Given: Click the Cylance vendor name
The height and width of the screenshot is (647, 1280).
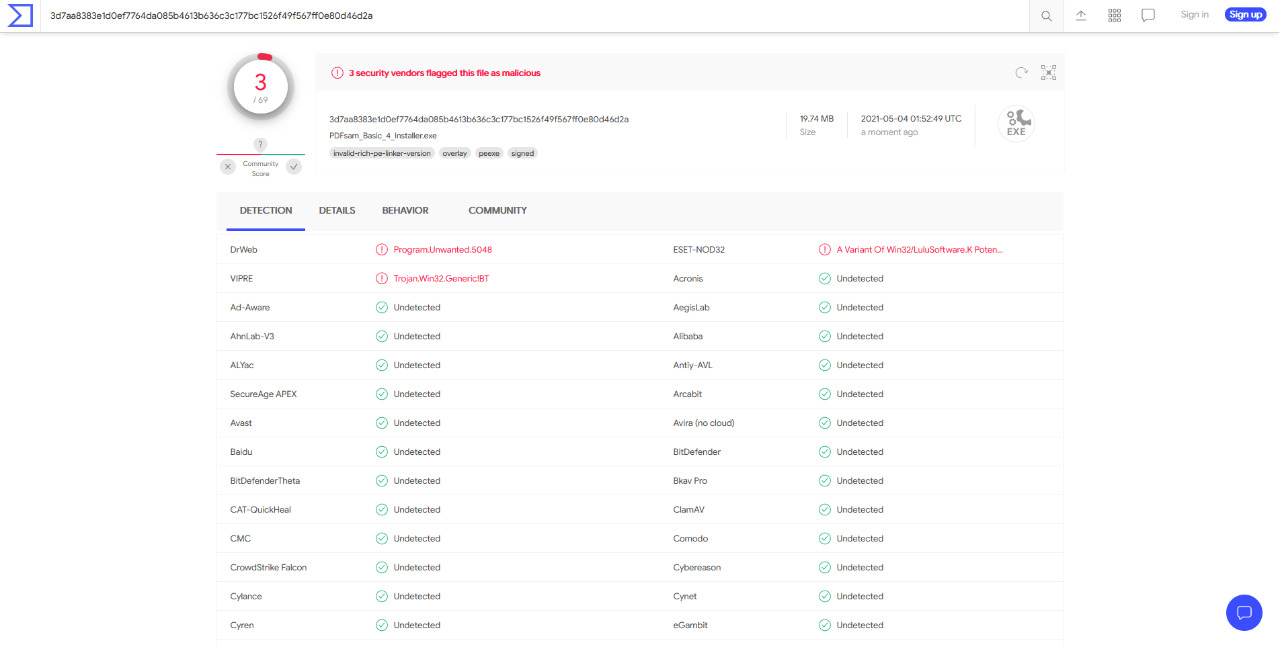Looking at the screenshot, I should (x=246, y=597).
